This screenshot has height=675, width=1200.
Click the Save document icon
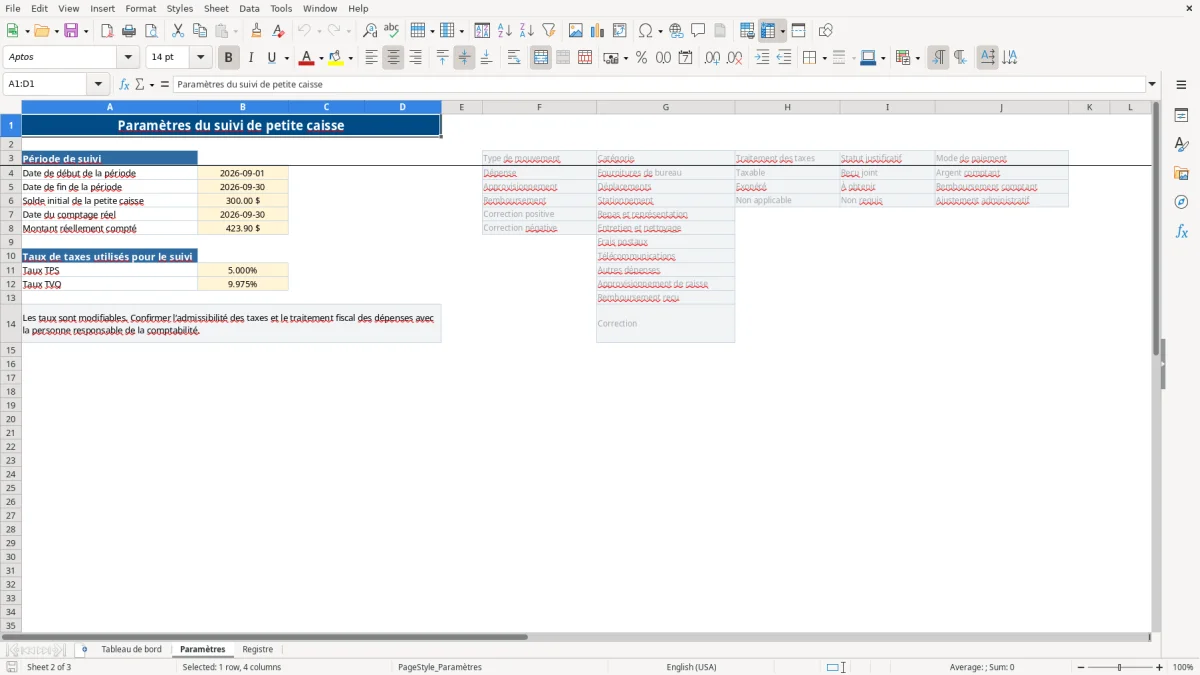coord(71,31)
